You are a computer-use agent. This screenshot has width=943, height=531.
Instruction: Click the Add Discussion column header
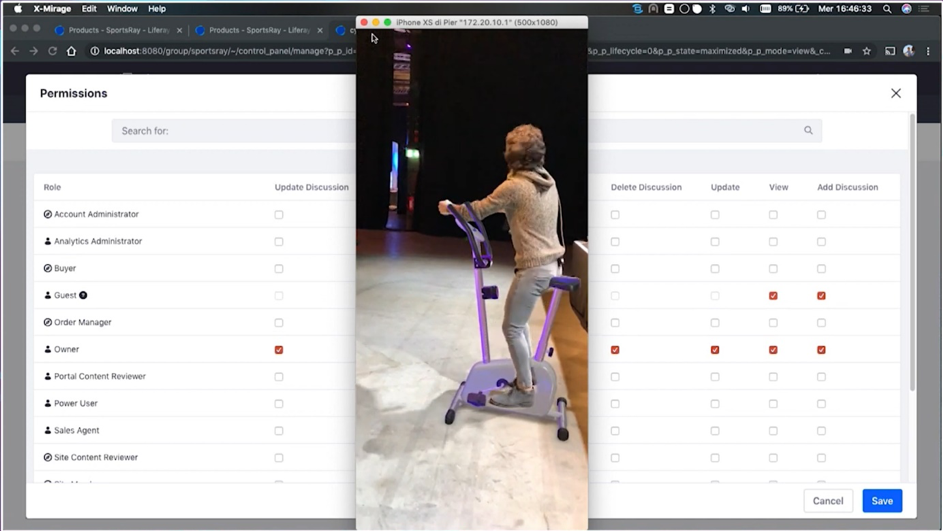click(x=847, y=187)
